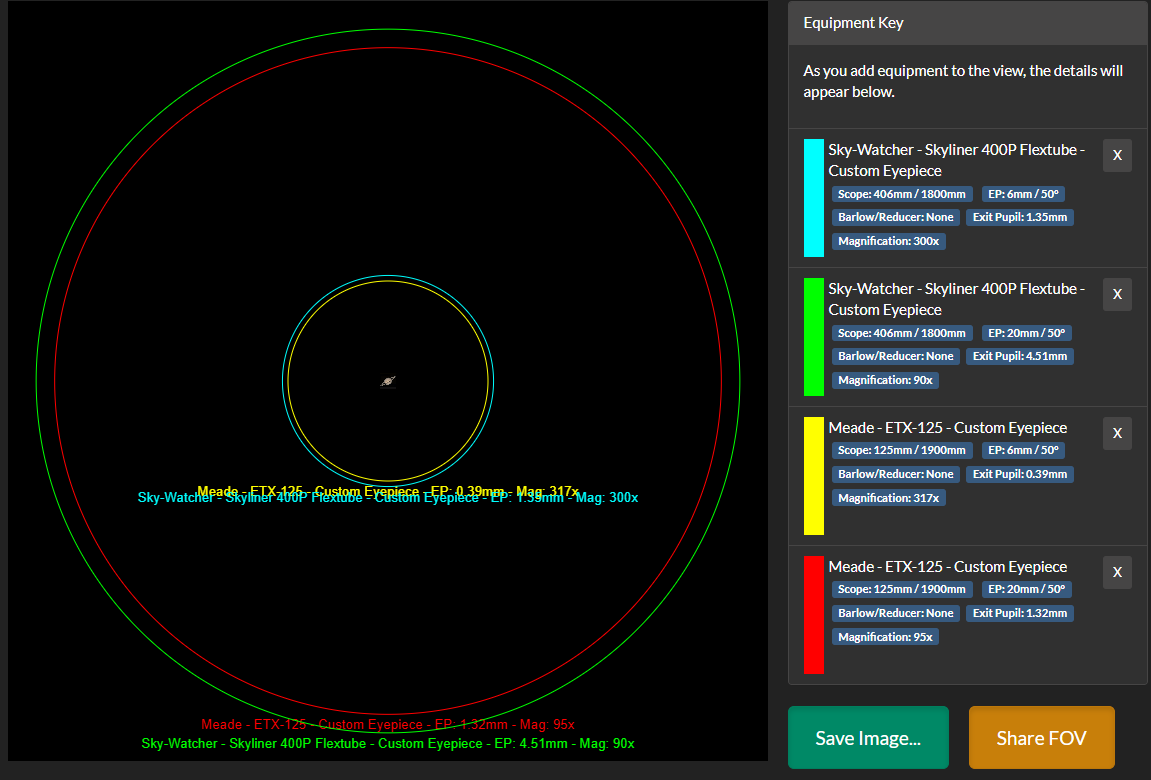Screen dimensions: 1151x780
Task: Click Barlow/Reducer: None tag in cyan entry
Action: 896,217
